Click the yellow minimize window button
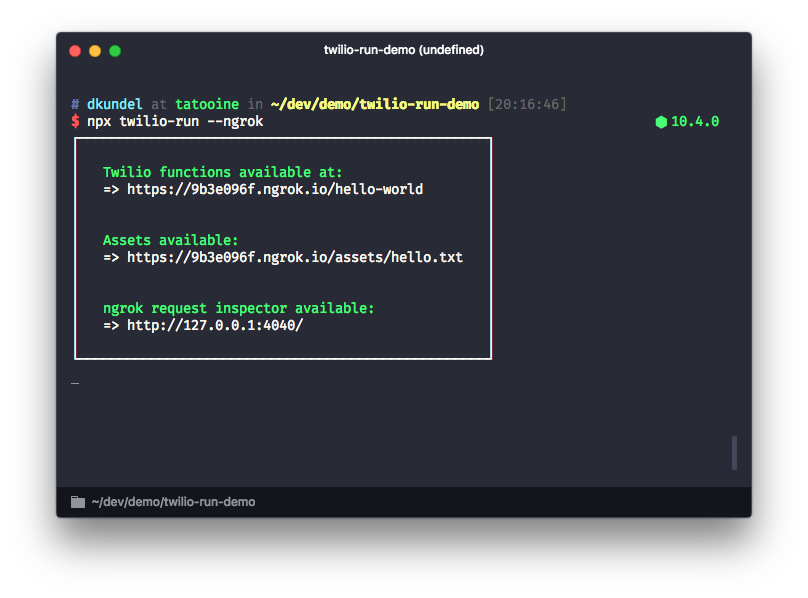808x598 pixels. coord(95,51)
